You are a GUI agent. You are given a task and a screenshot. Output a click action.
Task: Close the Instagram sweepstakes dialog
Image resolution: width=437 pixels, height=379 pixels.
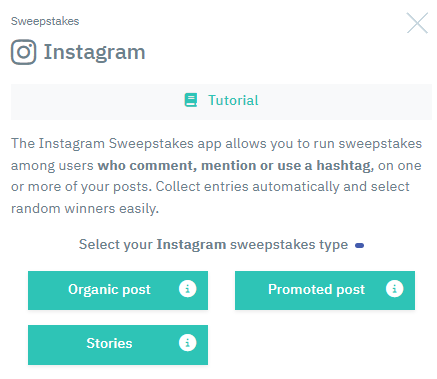click(x=417, y=23)
